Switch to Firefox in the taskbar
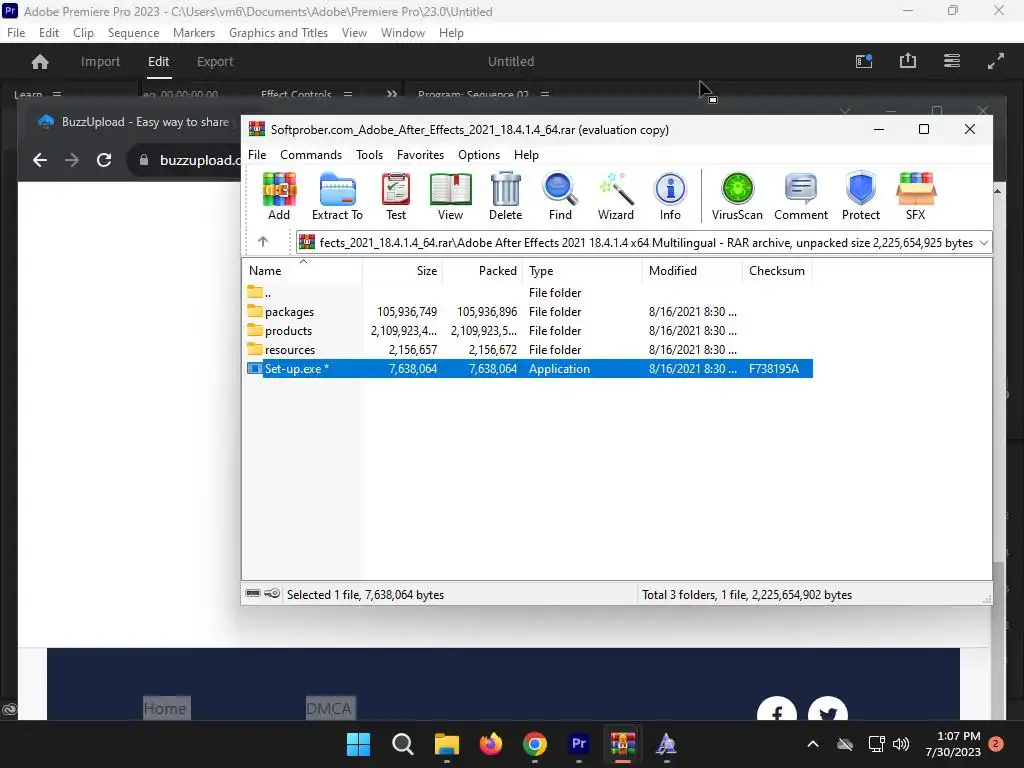Viewport: 1024px width, 768px height. [490, 744]
